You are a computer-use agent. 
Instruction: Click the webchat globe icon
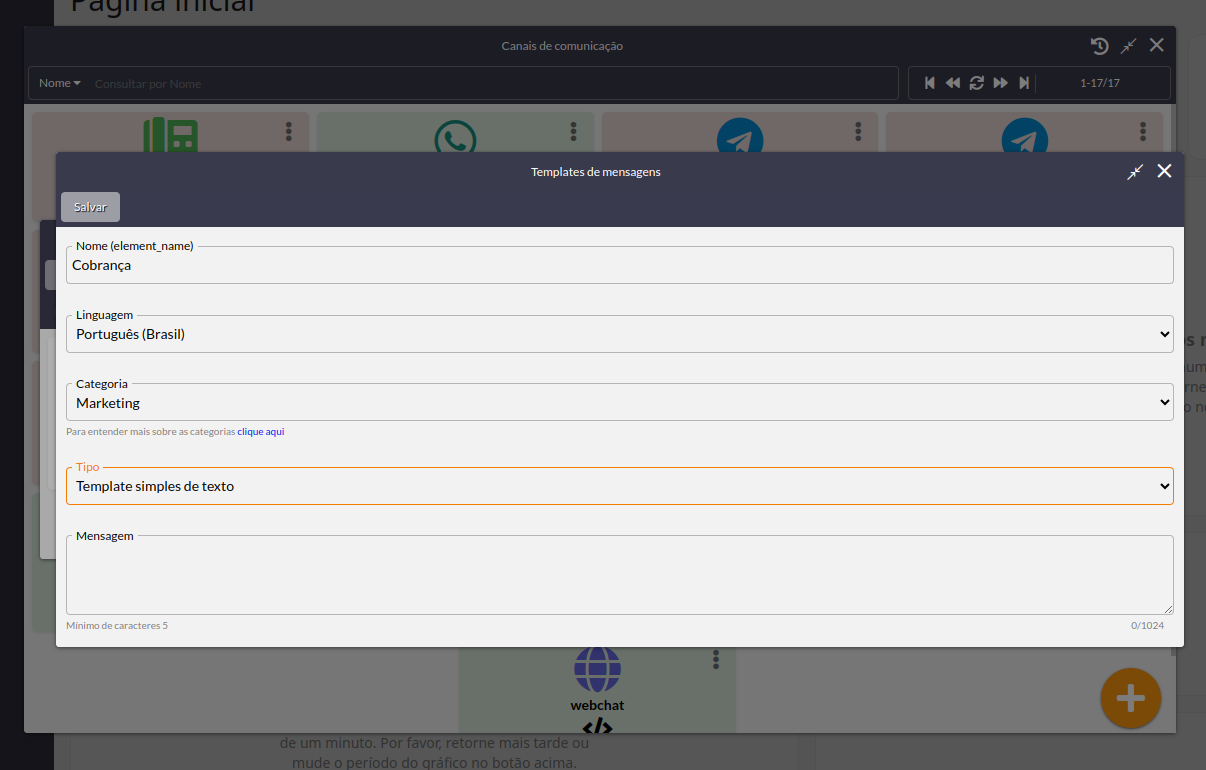tap(597, 670)
